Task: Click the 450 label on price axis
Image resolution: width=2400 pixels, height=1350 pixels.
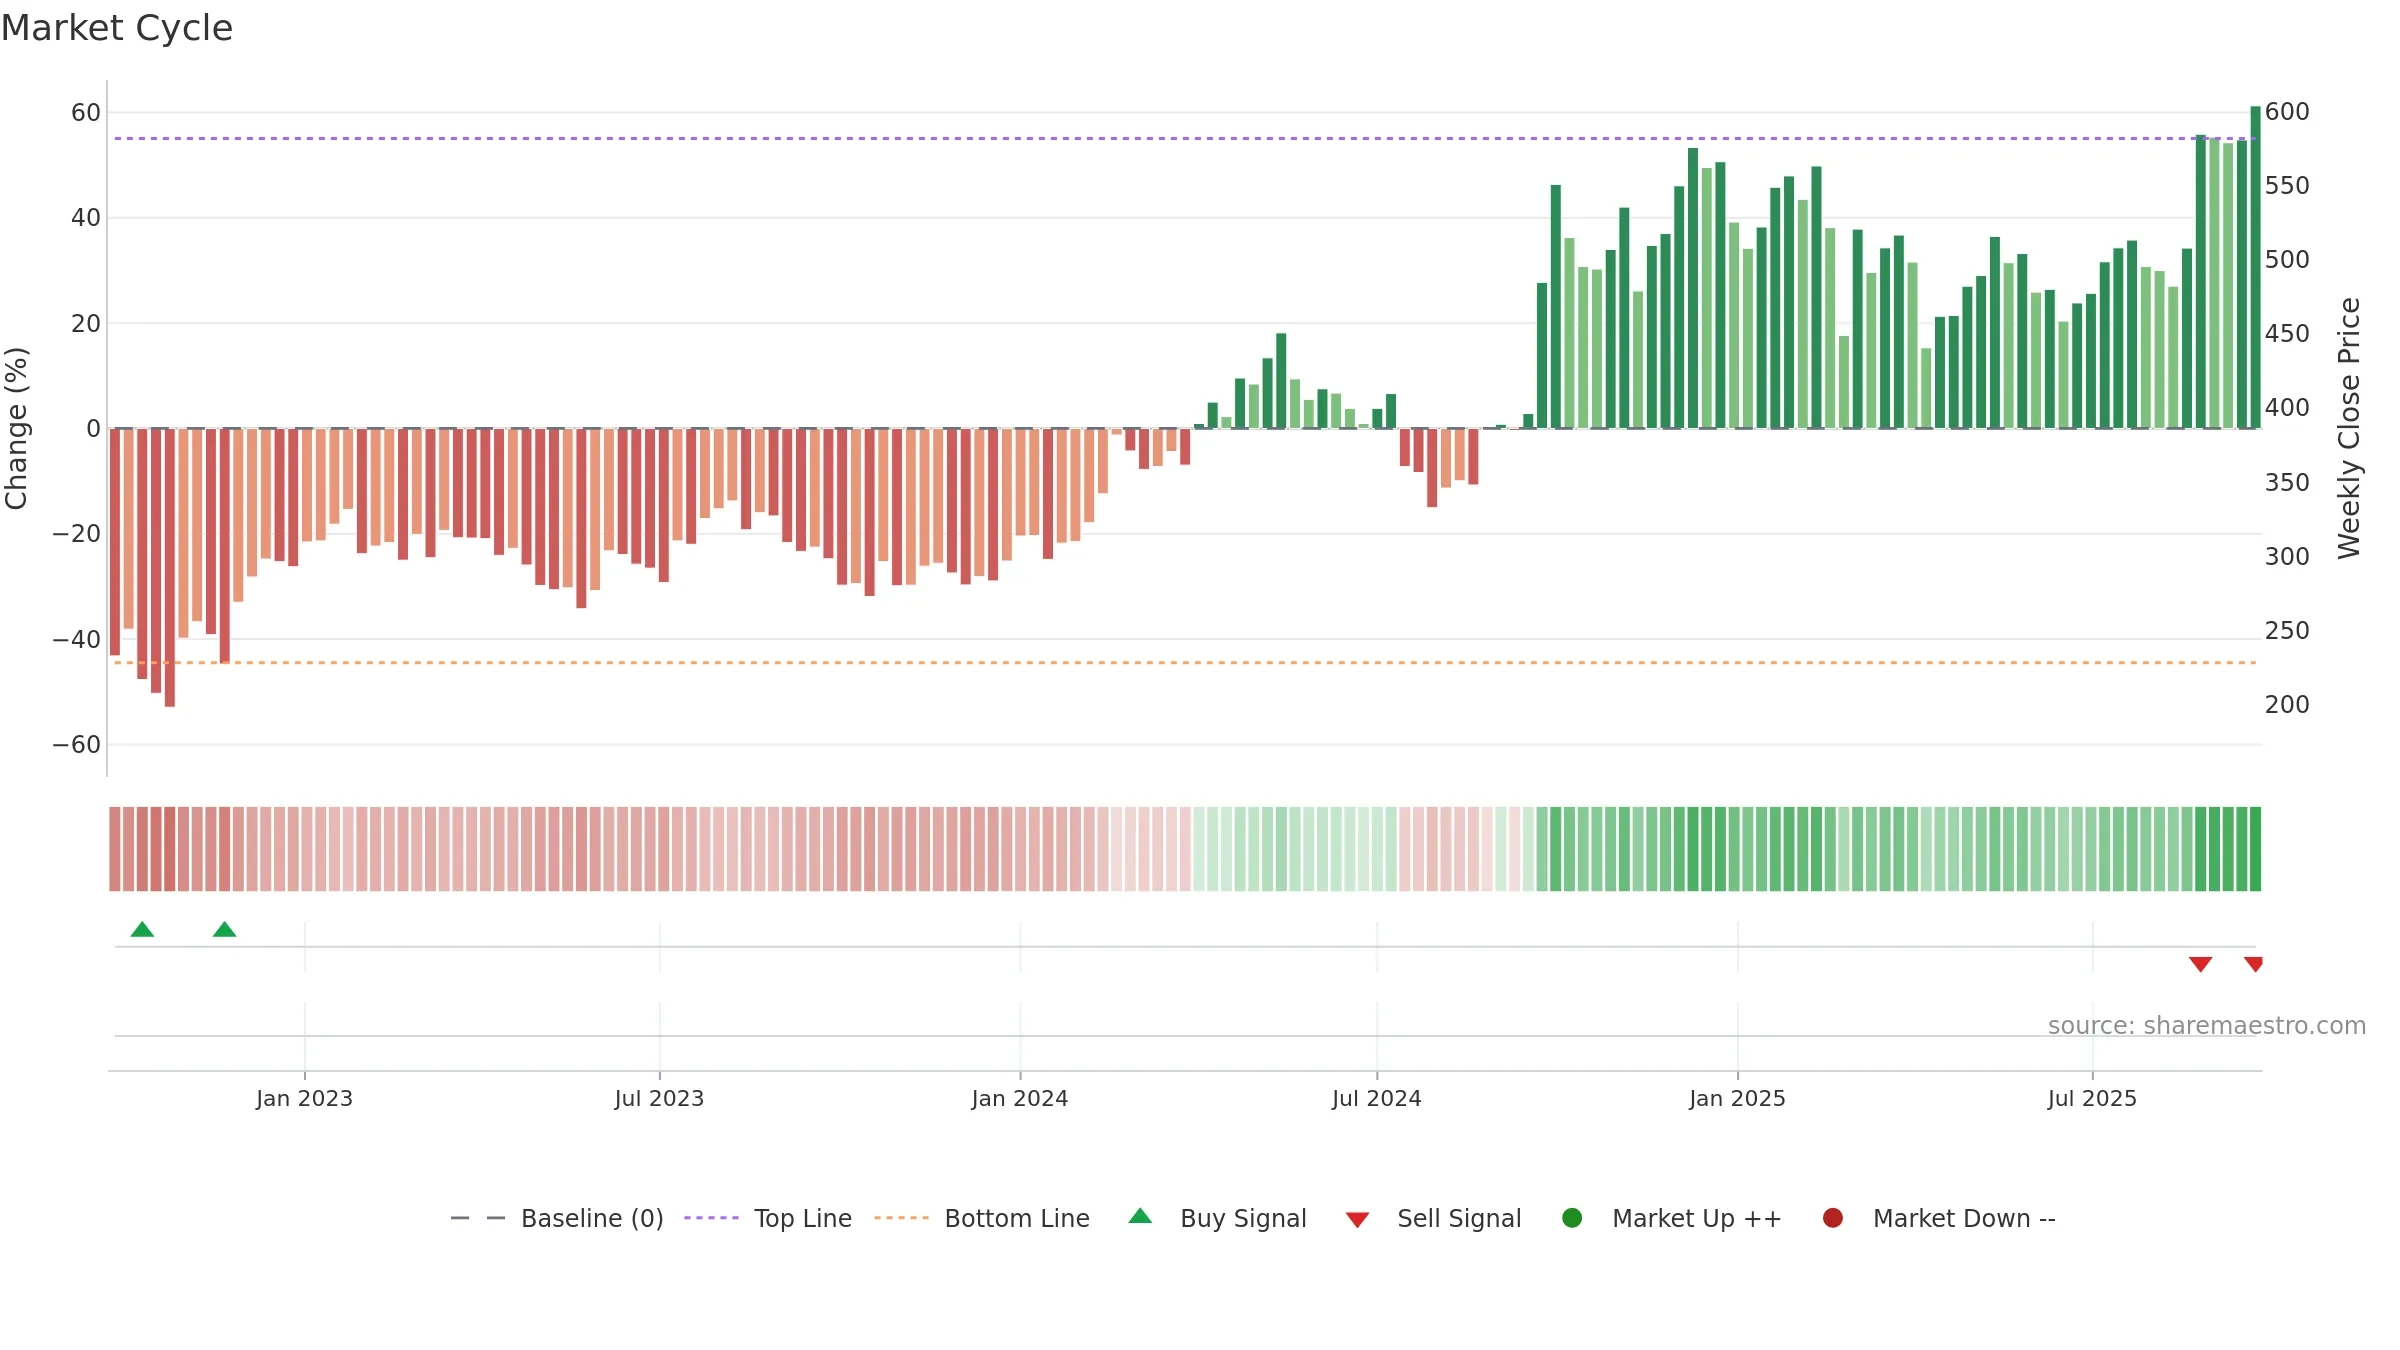Action: (x=2287, y=333)
